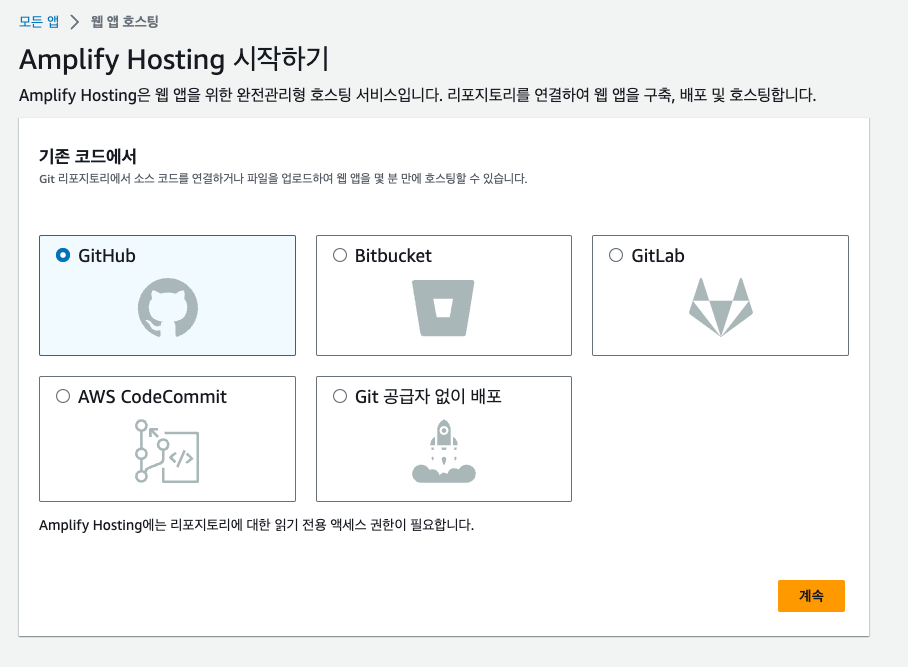The width and height of the screenshot is (908, 667).
Task: Click the Bitbucket bucket logo icon
Action: [443, 308]
